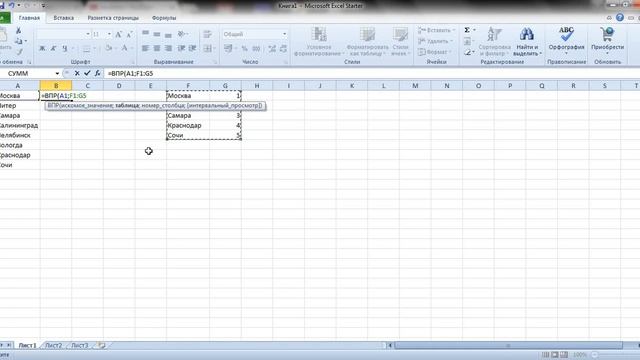
Task: Open the Name Box dropdown arrow
Action: (x=57, y=73)
